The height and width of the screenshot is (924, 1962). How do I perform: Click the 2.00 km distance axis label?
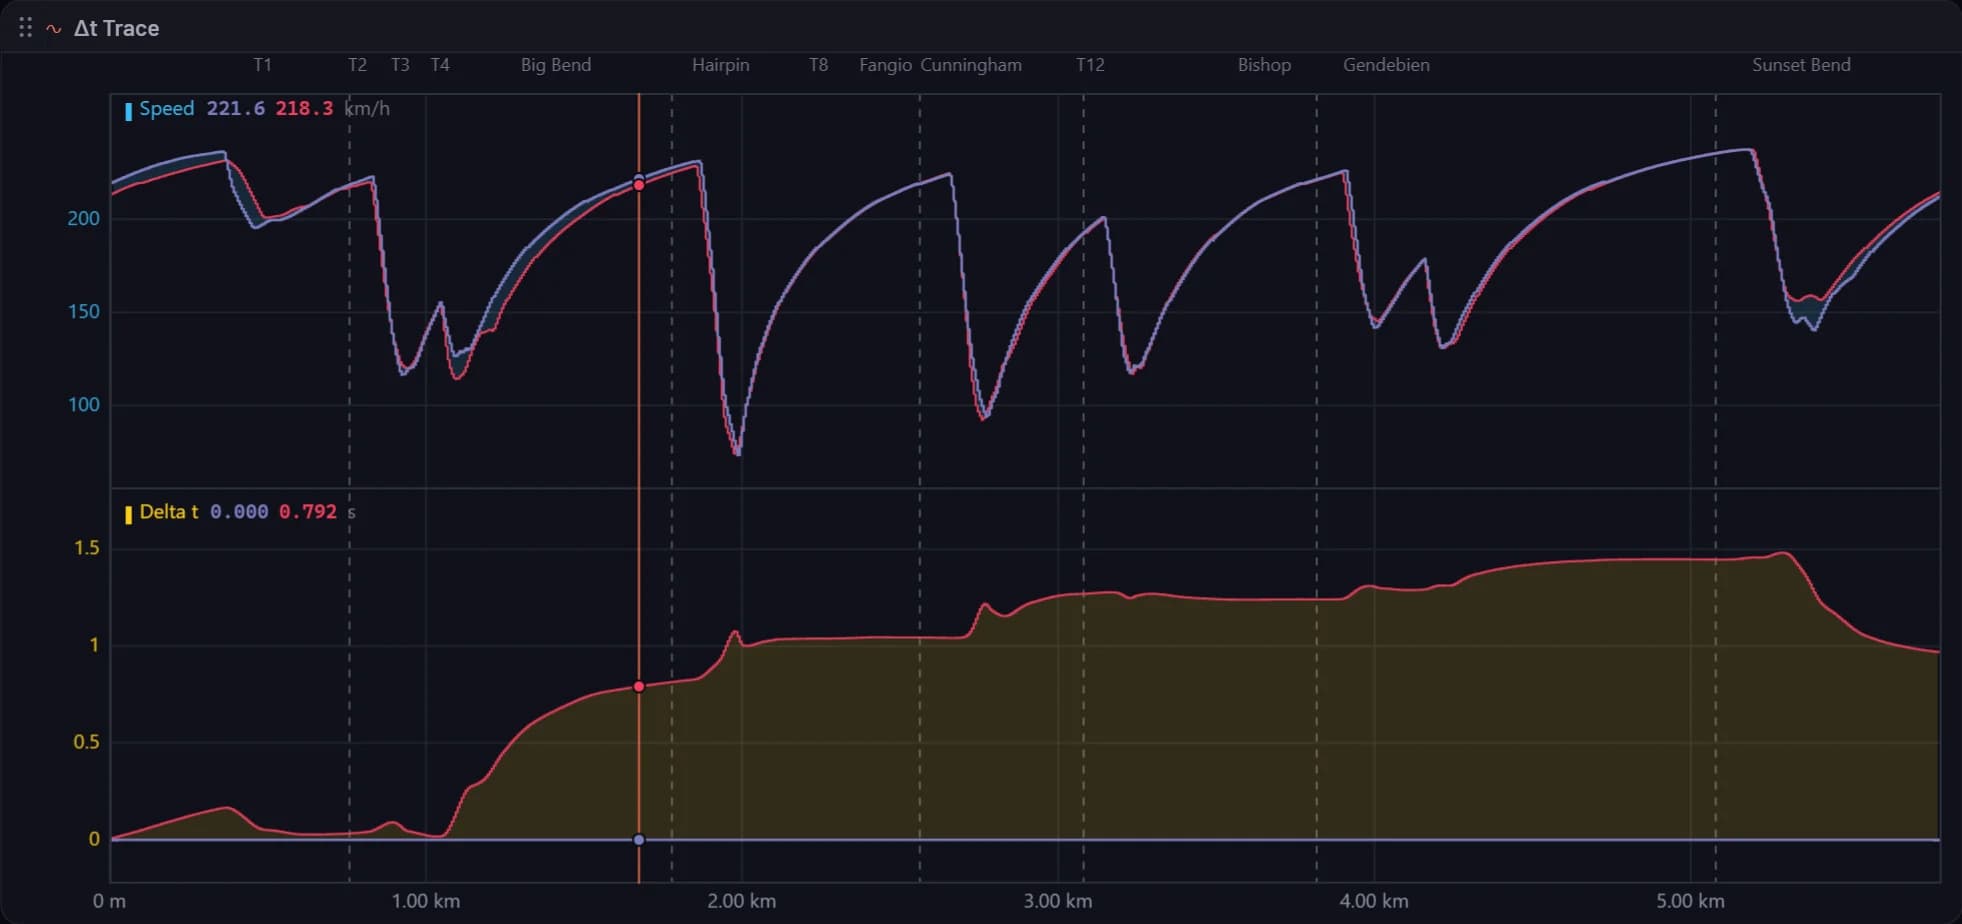(x=742, y=901)
